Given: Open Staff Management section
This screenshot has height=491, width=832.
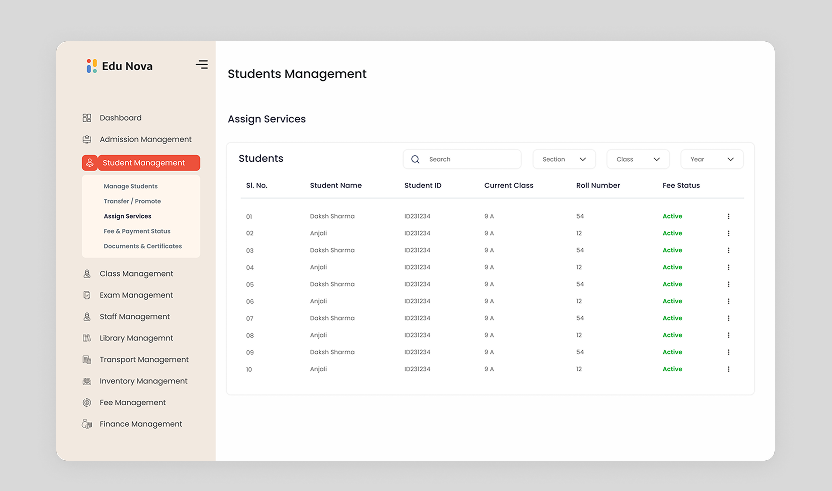Looking at the screenshot, I should click(x=135, y=317).
